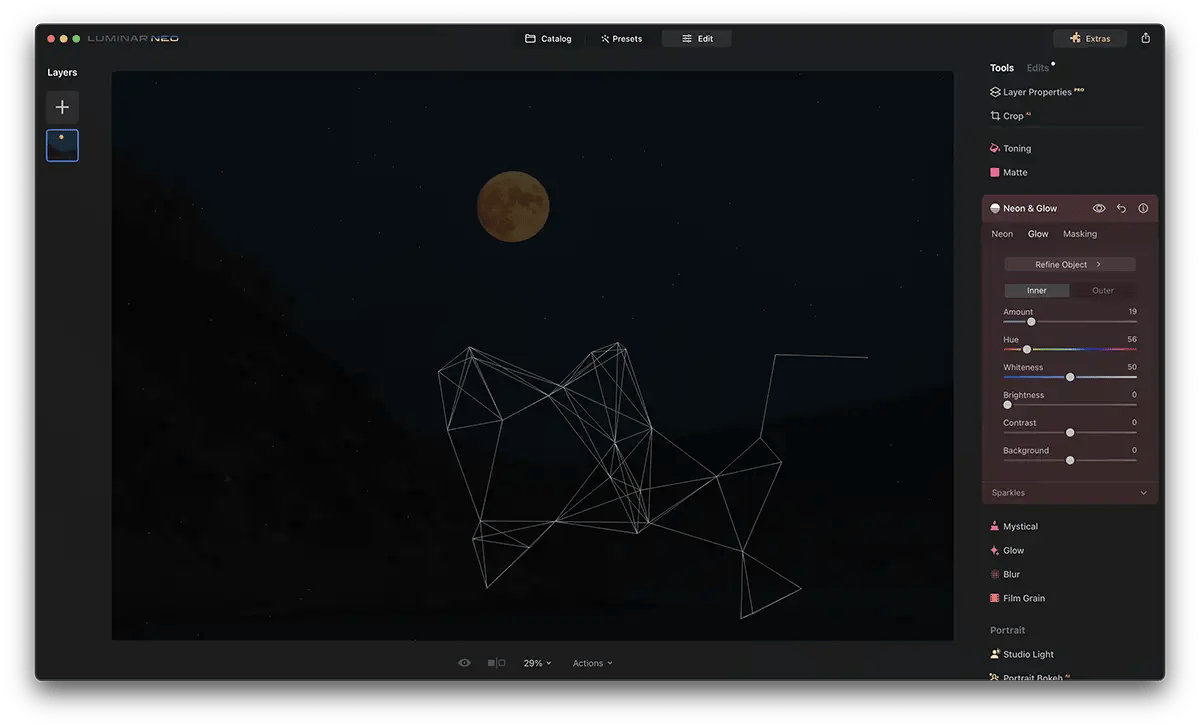The height and width of the screenshot is (727, 1200).
Task: Open the 29% zoom dropdown
Action: [538, 663]
